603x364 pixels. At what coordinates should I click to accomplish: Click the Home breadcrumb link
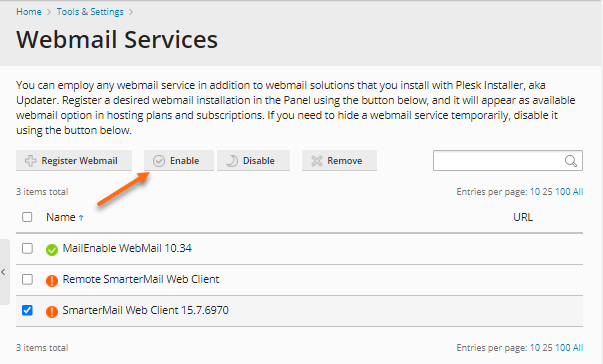[28, 12]
